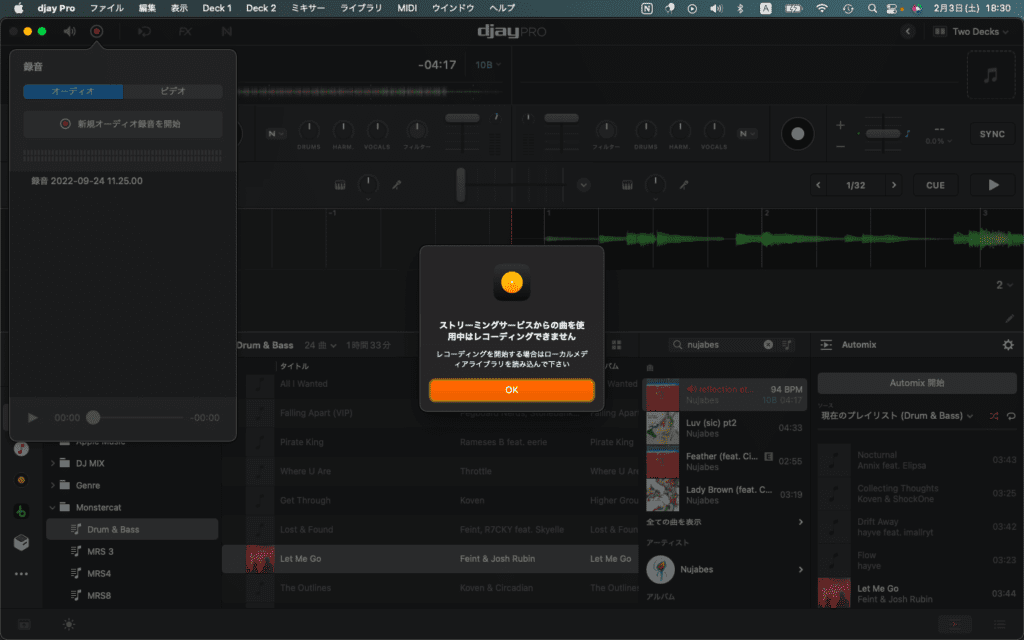Open the 0.0% tempo range dropdown
The image size is (1024, 640).
tap(939, 141)
